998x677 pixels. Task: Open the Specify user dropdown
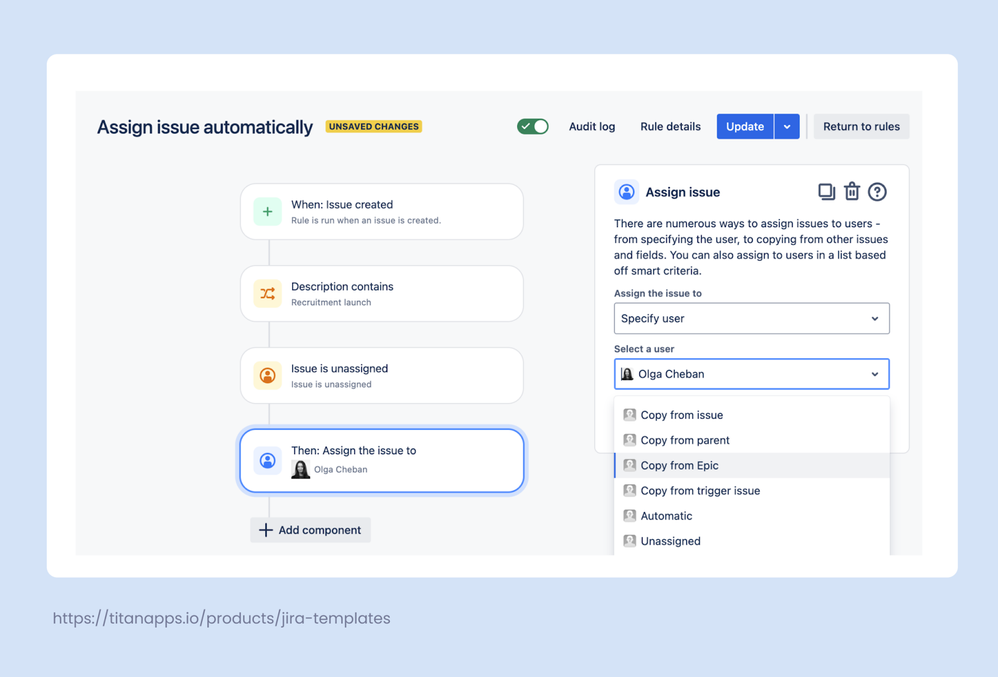pos(752,318)
